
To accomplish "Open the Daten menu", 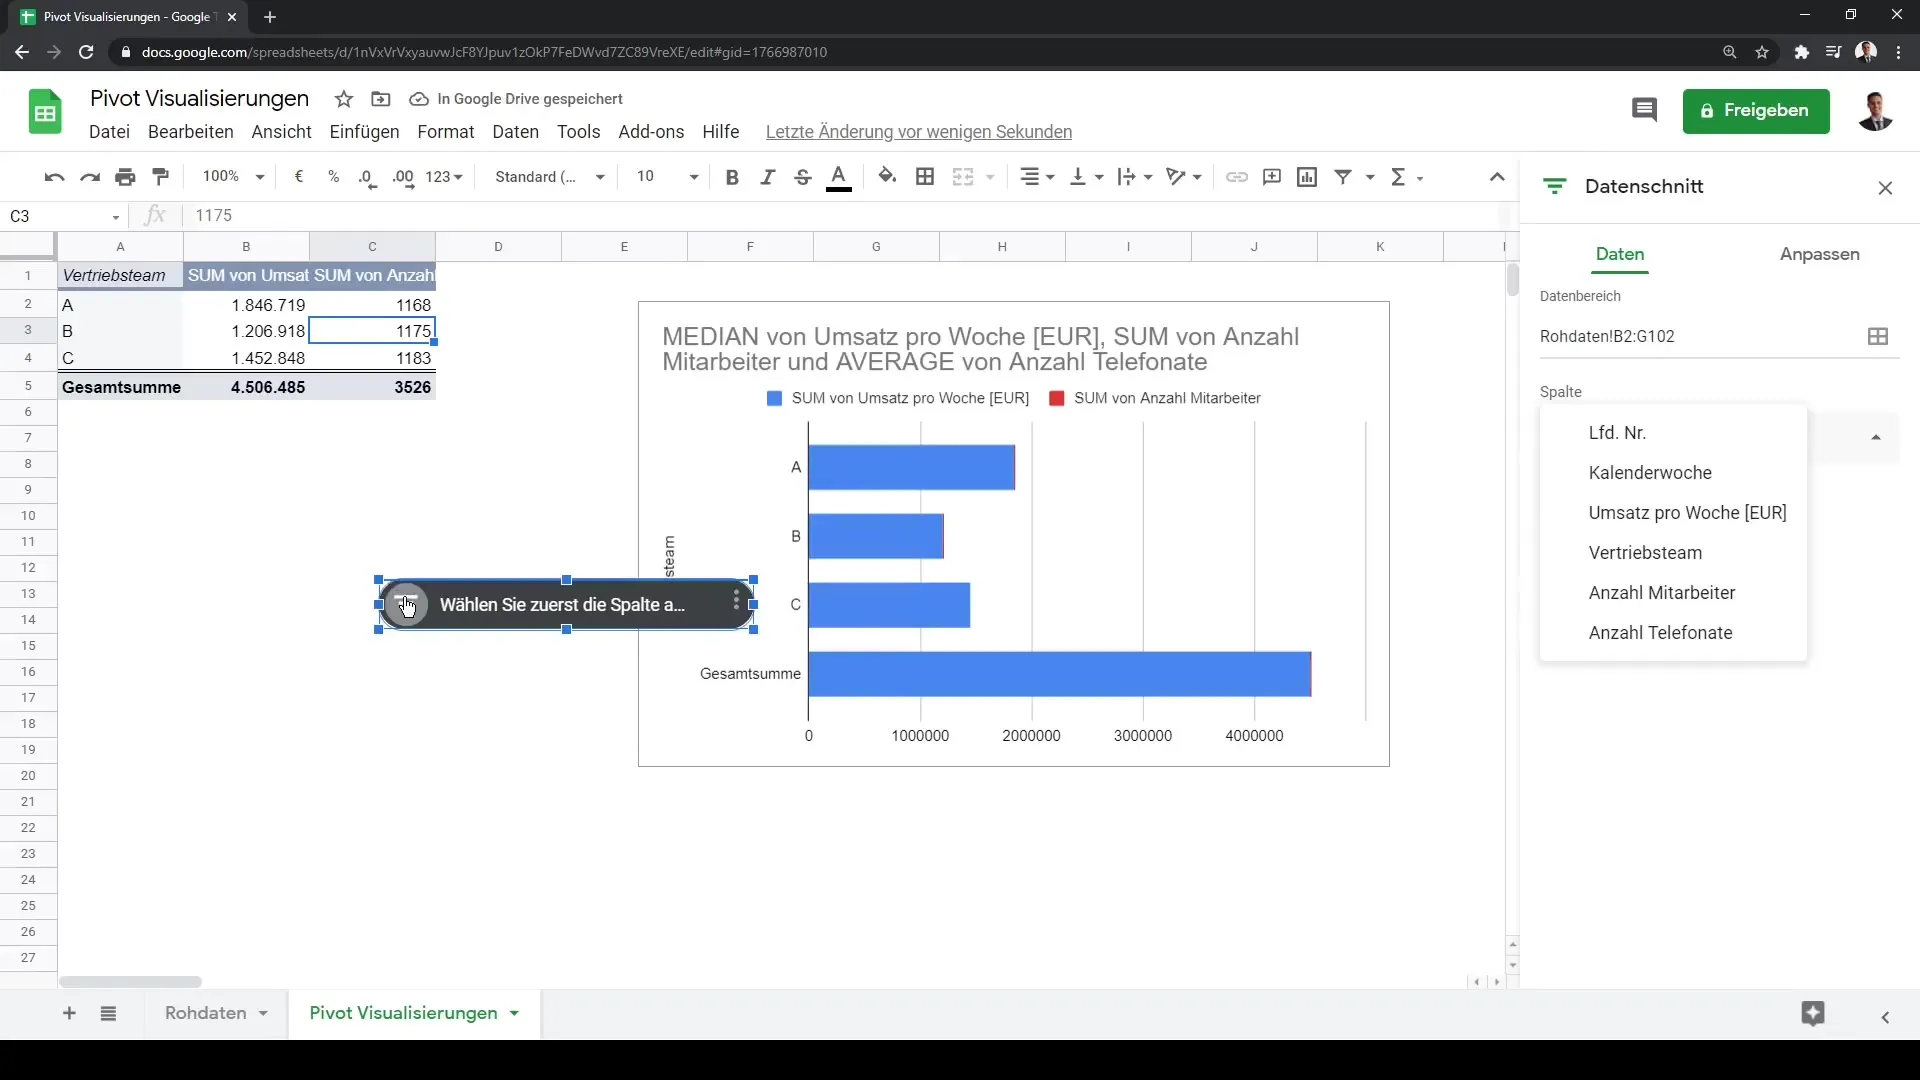I will 515,132.
